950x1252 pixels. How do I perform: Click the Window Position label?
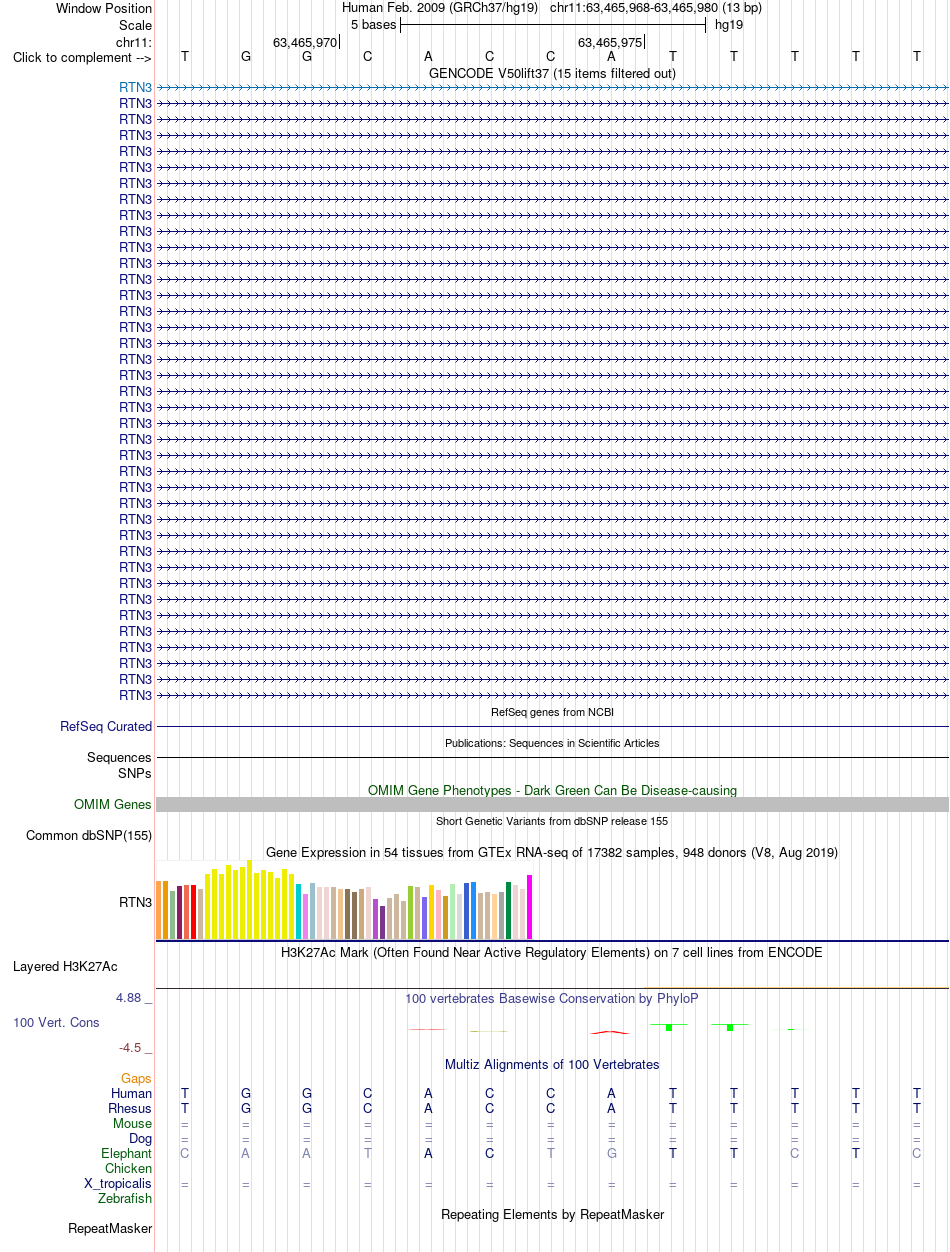click(x=104, y=8)
